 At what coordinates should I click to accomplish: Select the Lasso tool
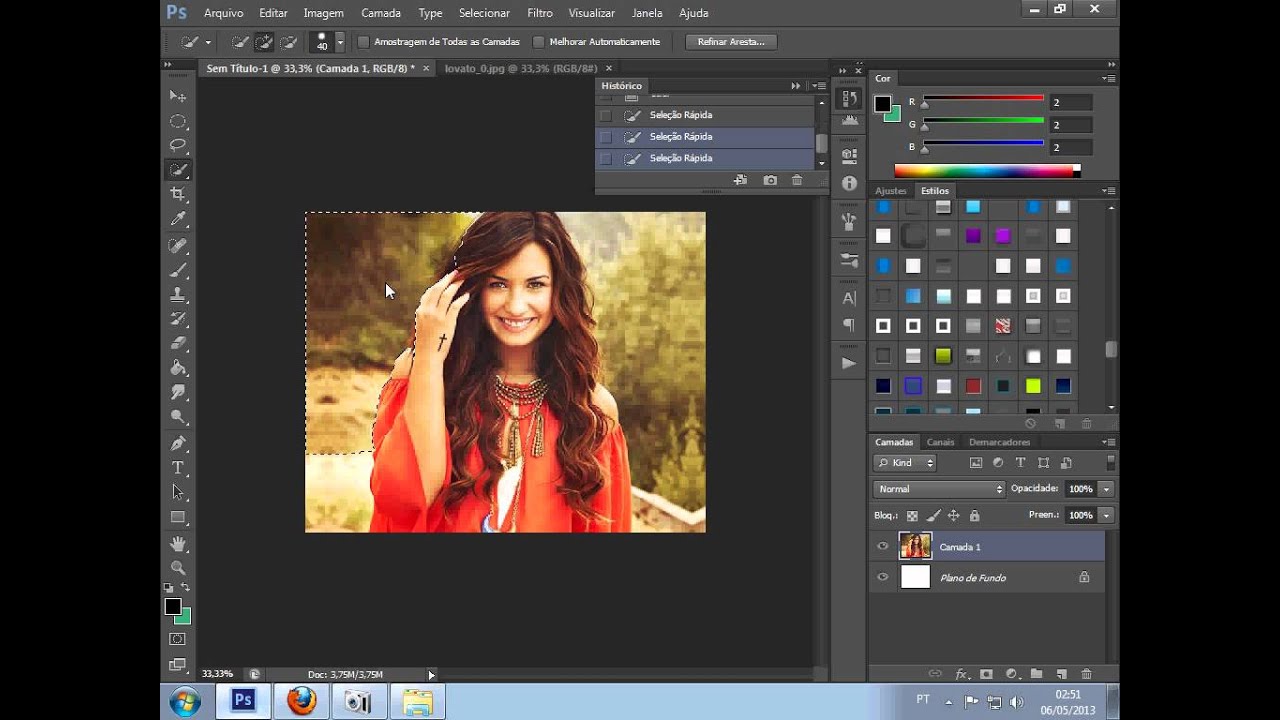tap(178, 145)
